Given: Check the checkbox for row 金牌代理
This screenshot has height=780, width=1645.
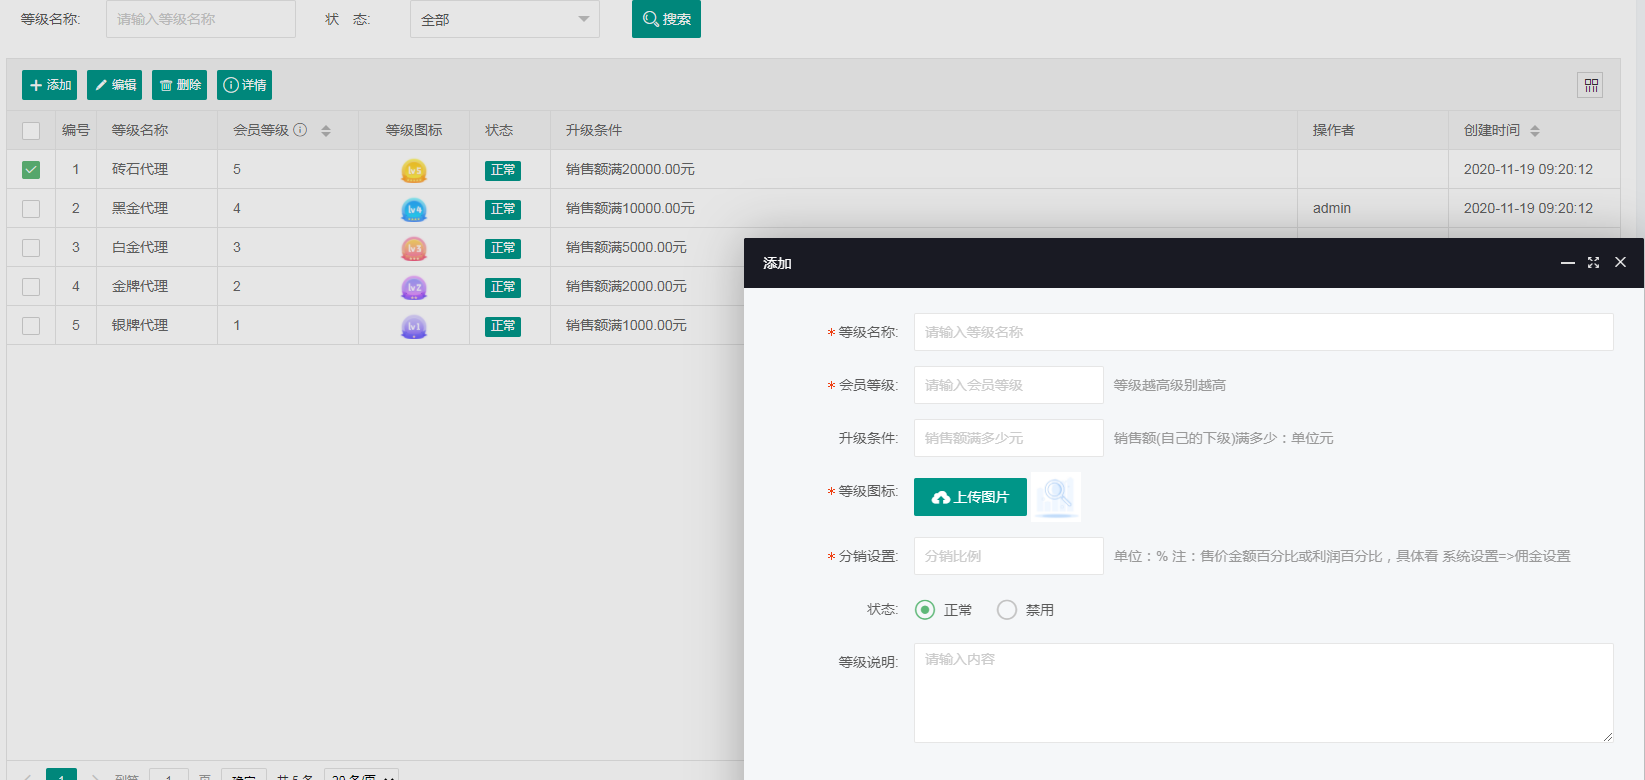Looking at the screenshot, I should (31, 287).
